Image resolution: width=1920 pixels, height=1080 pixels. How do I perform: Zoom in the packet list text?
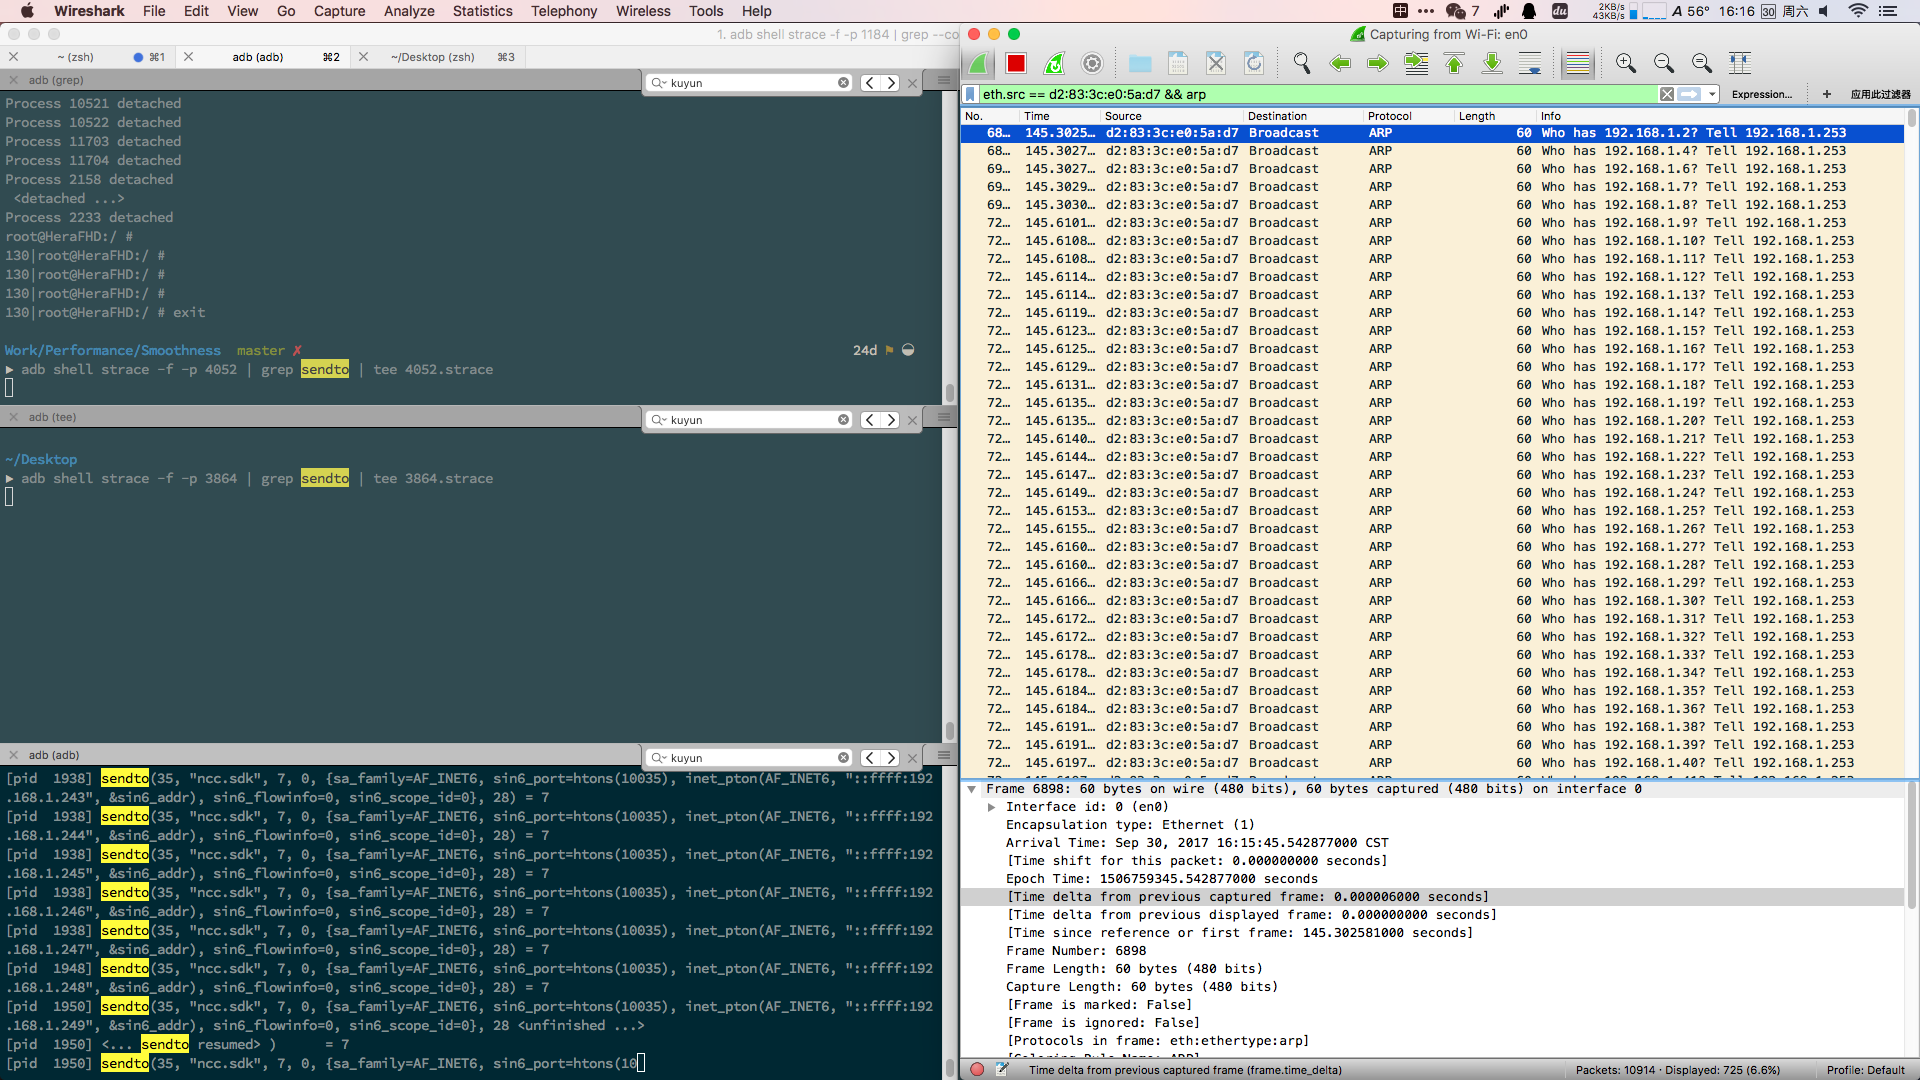[1626, 64]
